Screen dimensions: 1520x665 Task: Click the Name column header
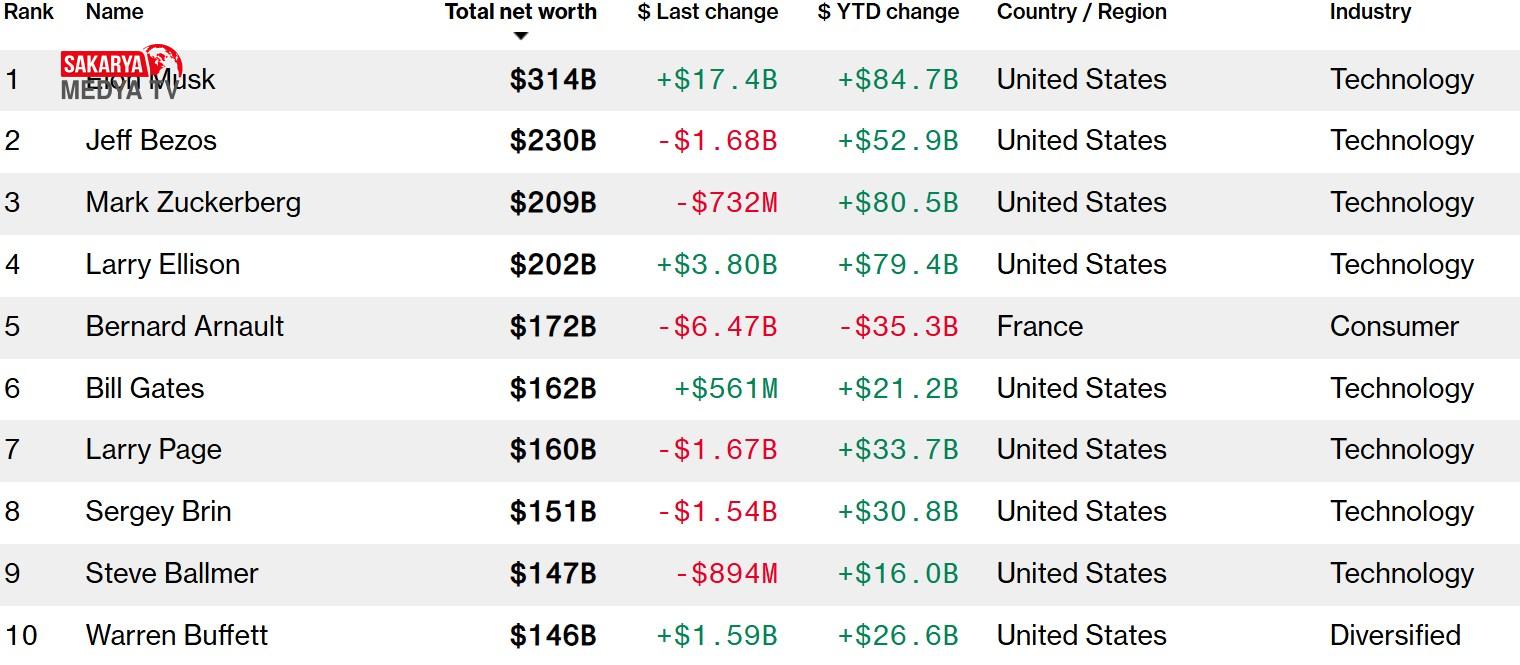[114, 12]
